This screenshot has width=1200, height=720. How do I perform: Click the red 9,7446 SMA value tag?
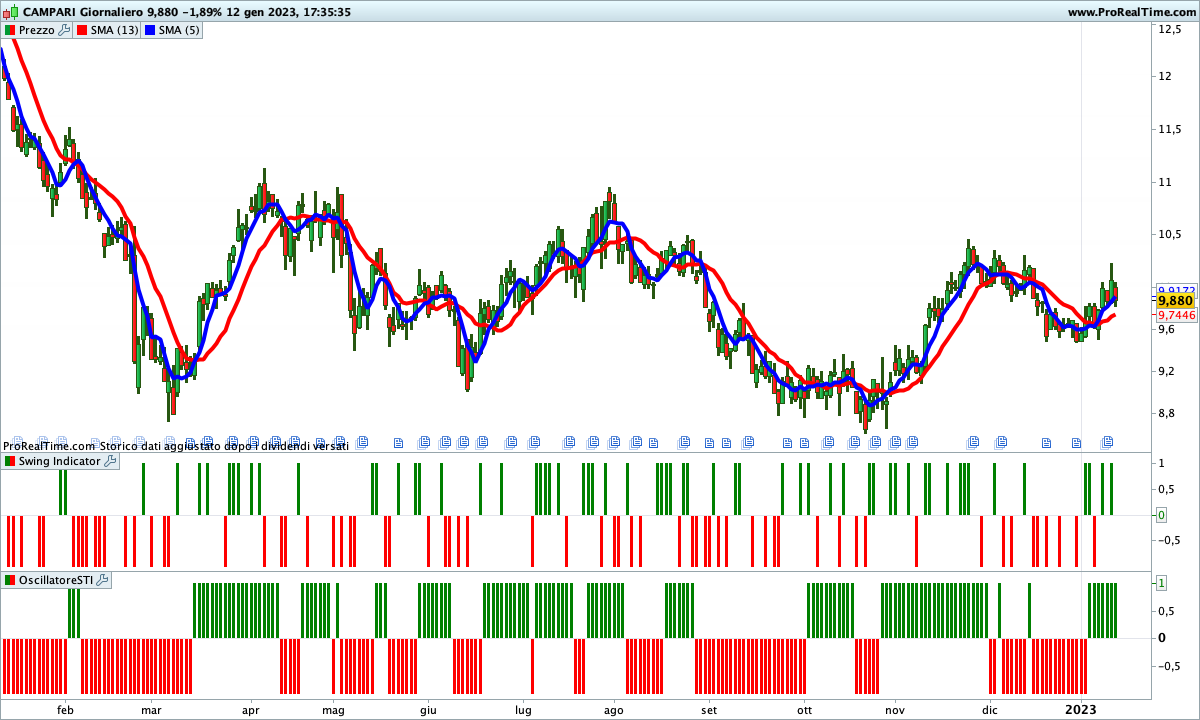click(1176, 315)
